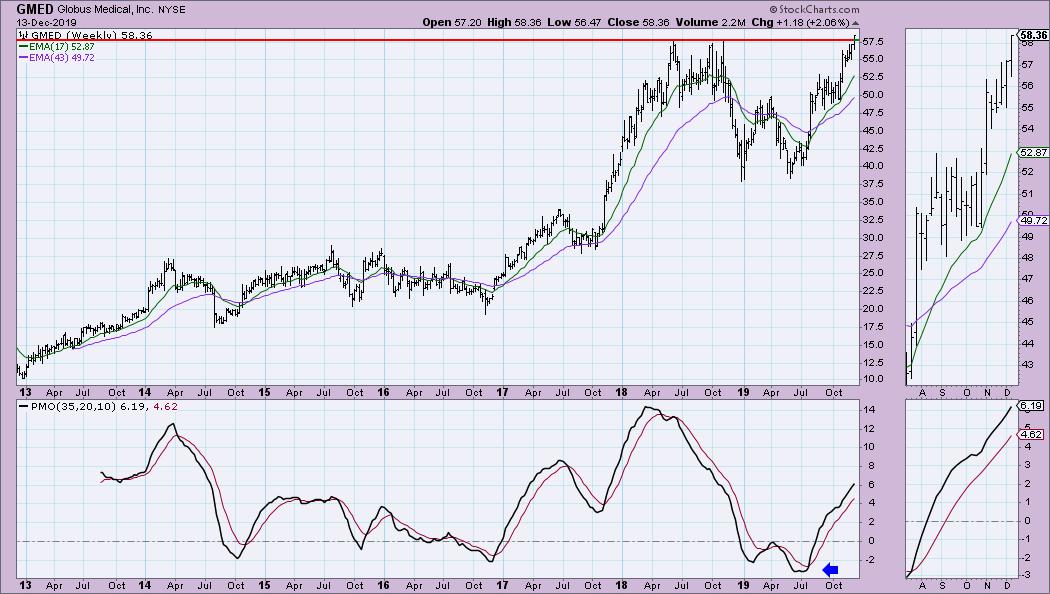1050x594 pixels.
Task: Click the price bar icon beside GMED (Weekly)
Action: point(23,35)
